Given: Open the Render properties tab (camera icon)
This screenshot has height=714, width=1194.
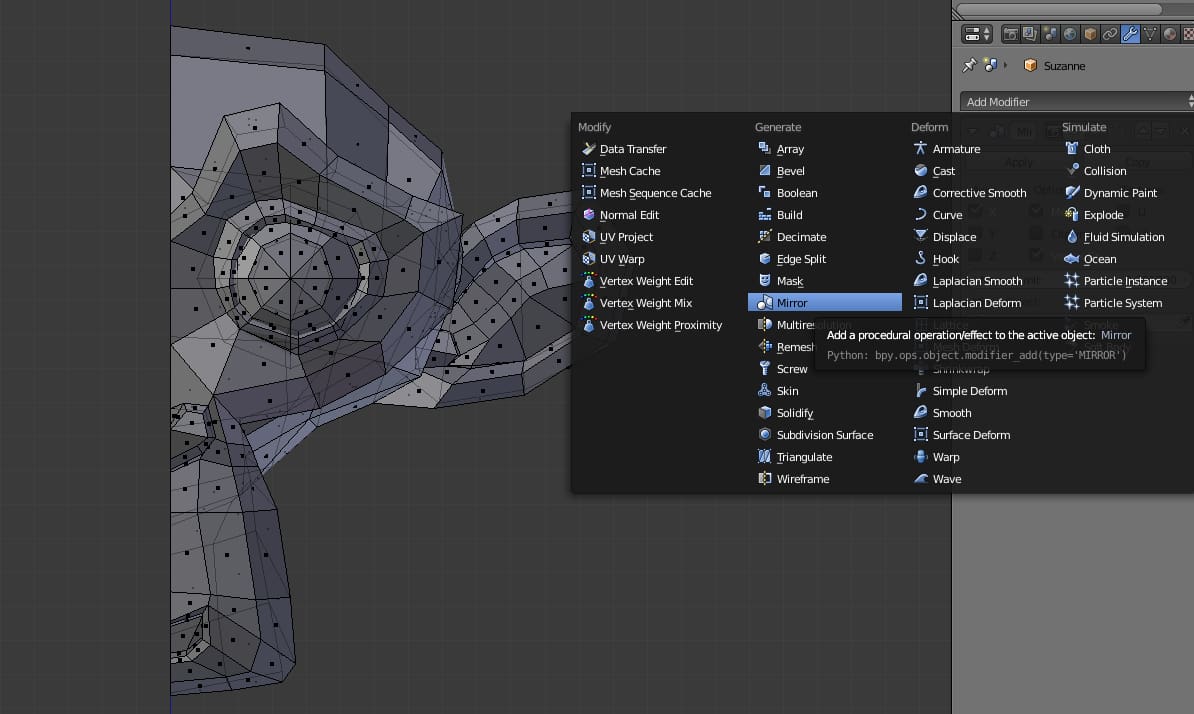Looking at the screenshot, I should tap(1010, 33).
